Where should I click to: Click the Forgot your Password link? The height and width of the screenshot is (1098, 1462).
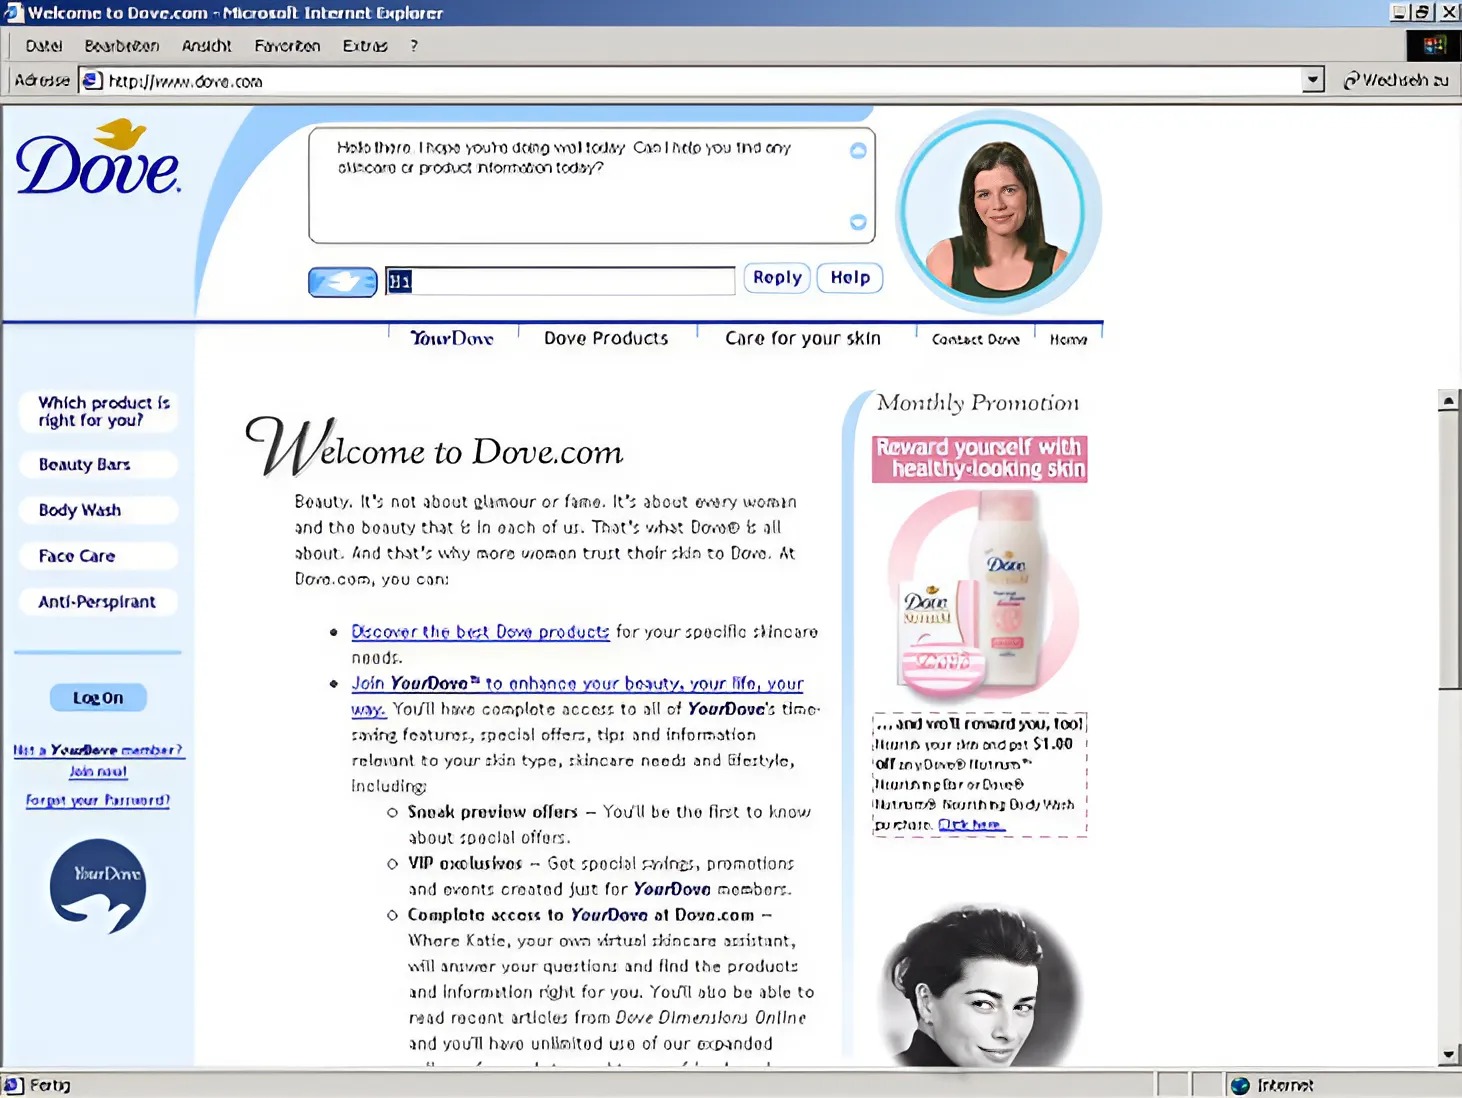(98, 800)
